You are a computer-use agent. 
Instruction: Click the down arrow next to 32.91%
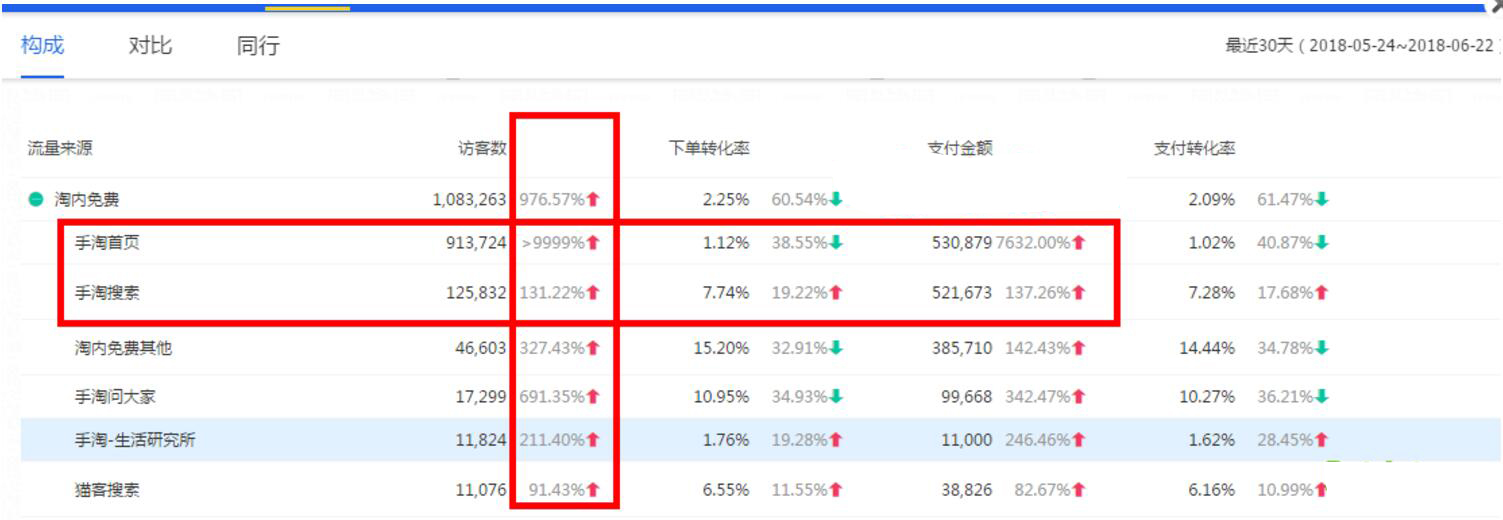pos(836,348)
